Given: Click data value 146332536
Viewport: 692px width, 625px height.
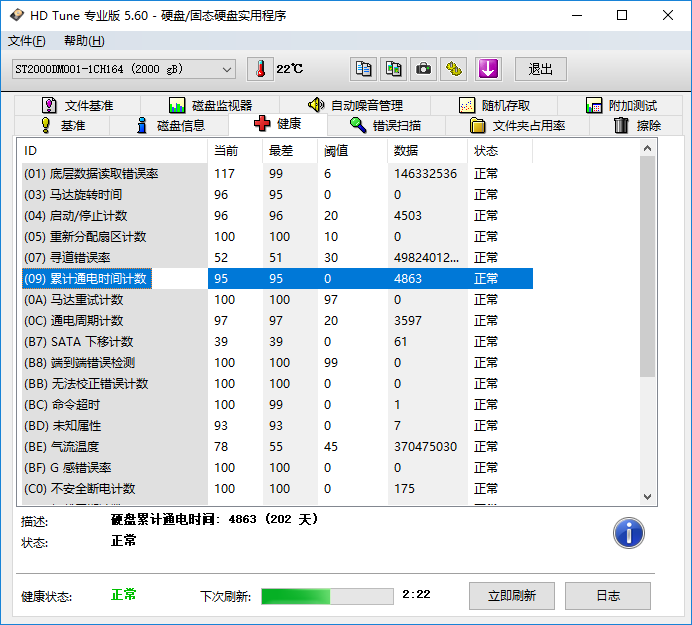Looking at the screenshot, I should coord(425,174).
